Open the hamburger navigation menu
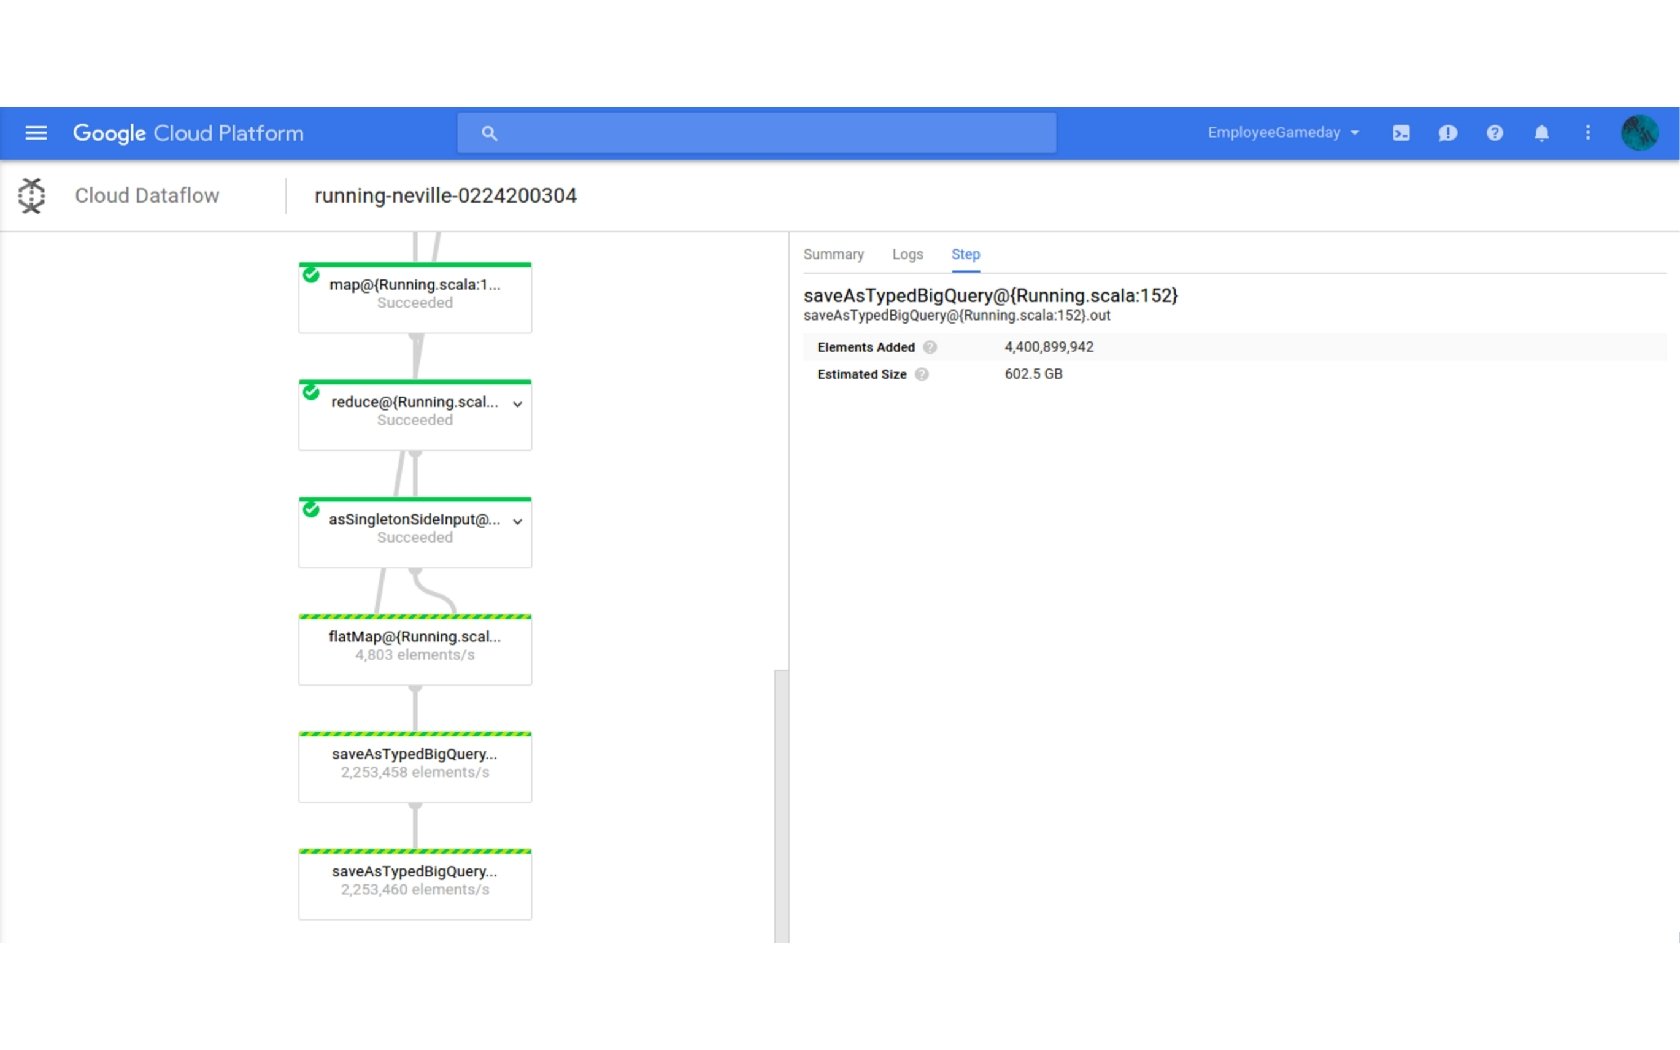The height and width of the screenshot is (1050, 1680). tap(36, 133)
